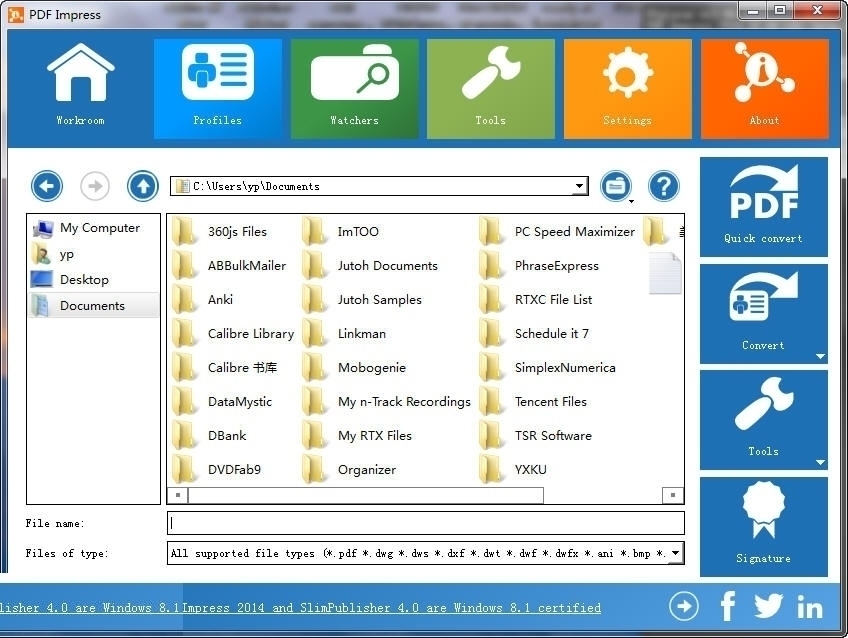This screenshot has width=848, height=638.
Task: Expand the path dropdown for C:\Users\yp\Documents
Action: [579, 186]
